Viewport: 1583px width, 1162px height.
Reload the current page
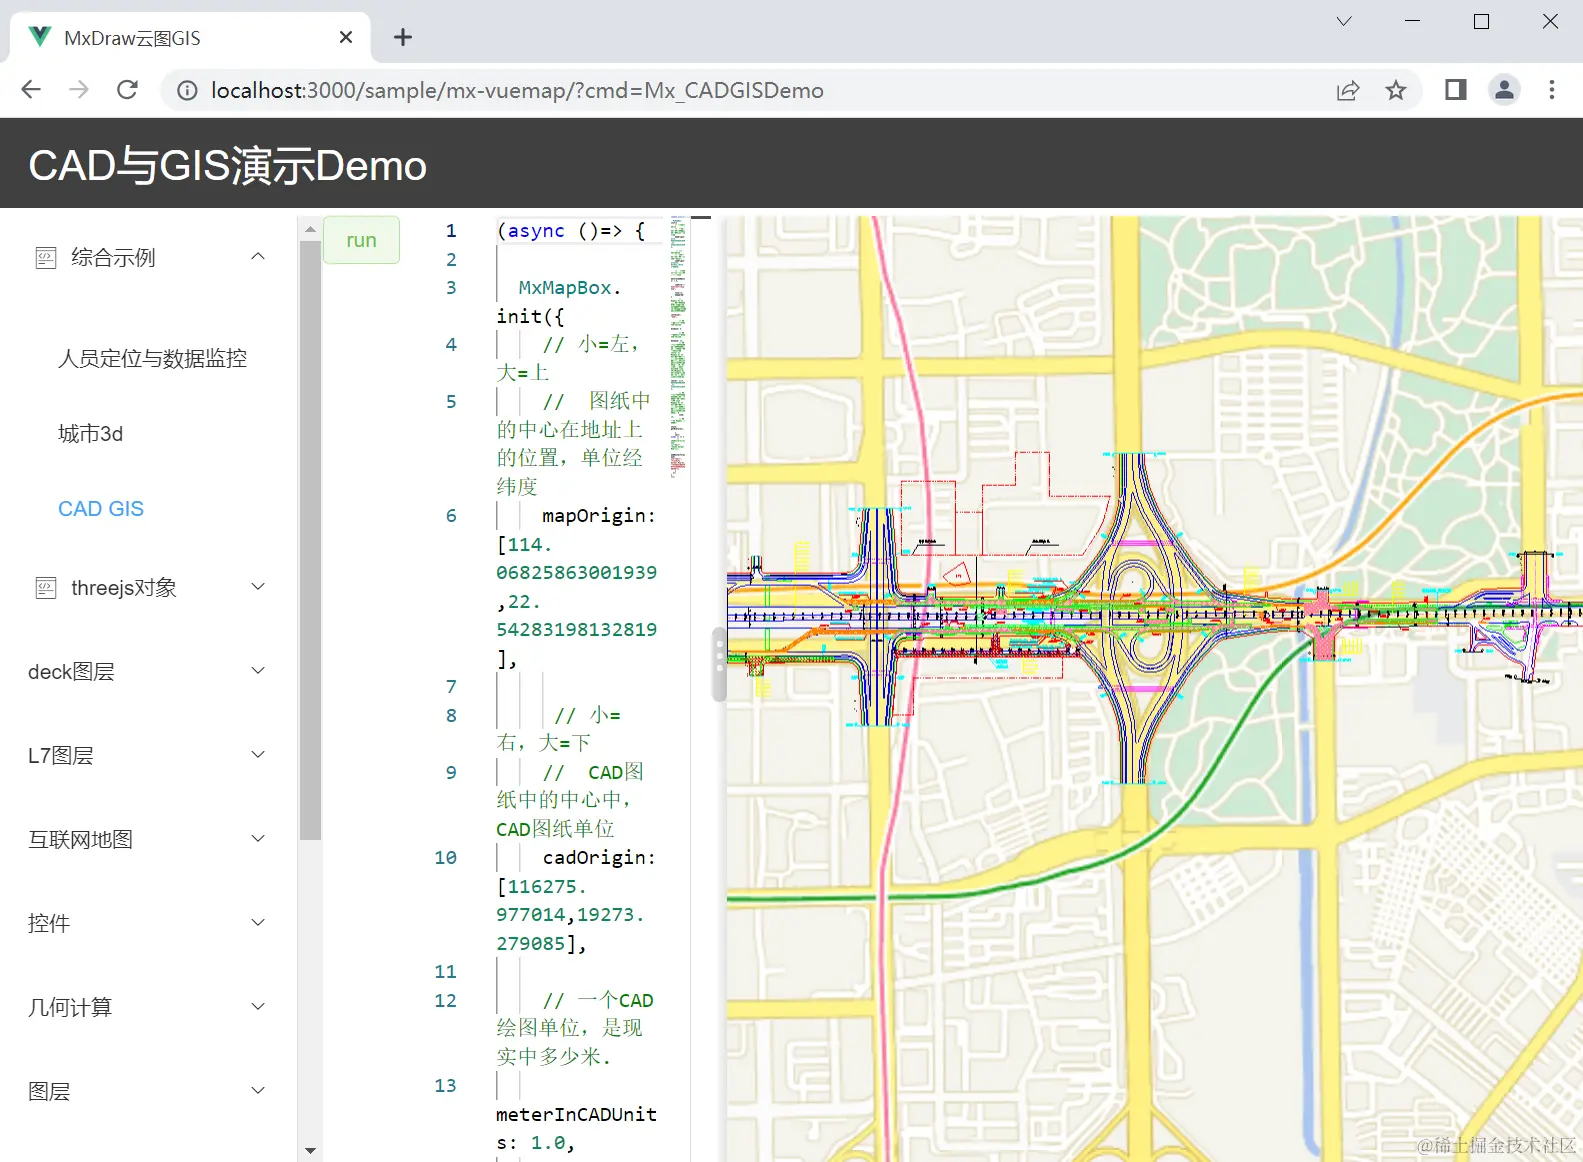tap(127, 90)
